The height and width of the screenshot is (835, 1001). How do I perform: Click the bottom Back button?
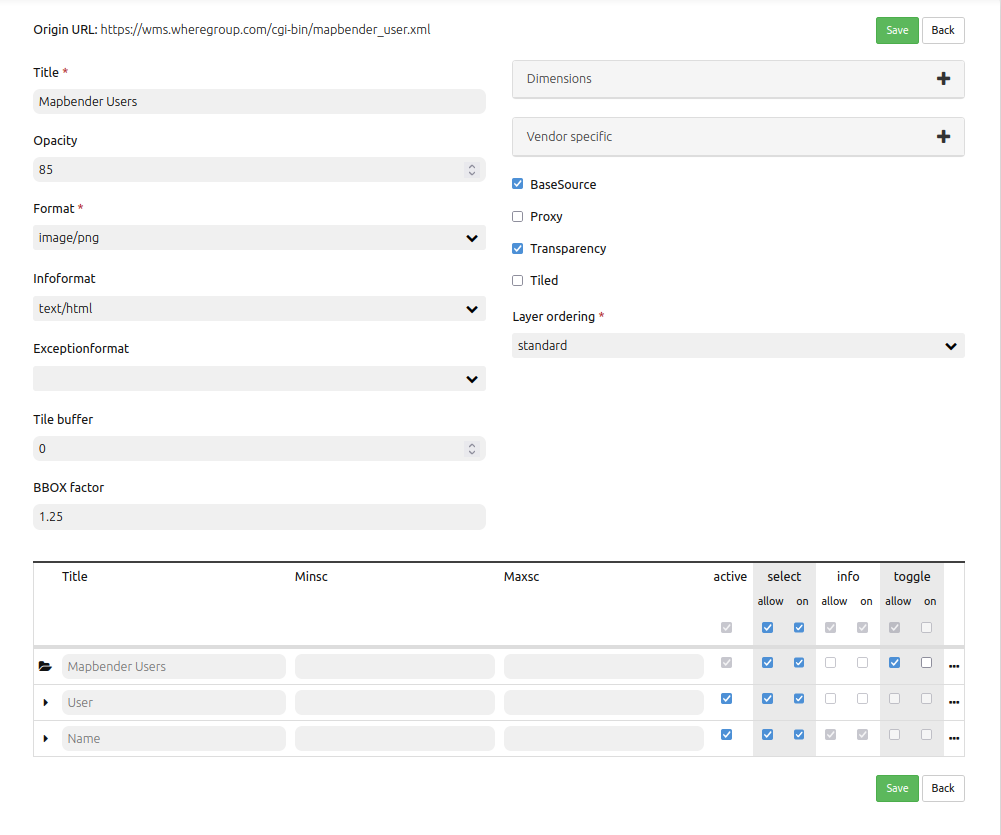(943, 788)
